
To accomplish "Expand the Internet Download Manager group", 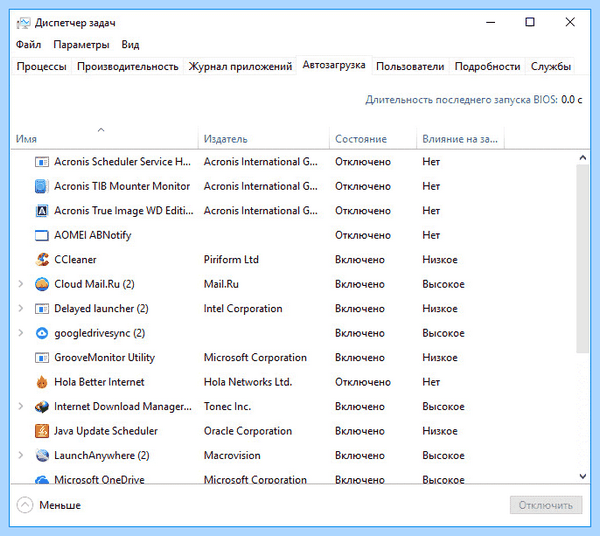I will 21,406.
